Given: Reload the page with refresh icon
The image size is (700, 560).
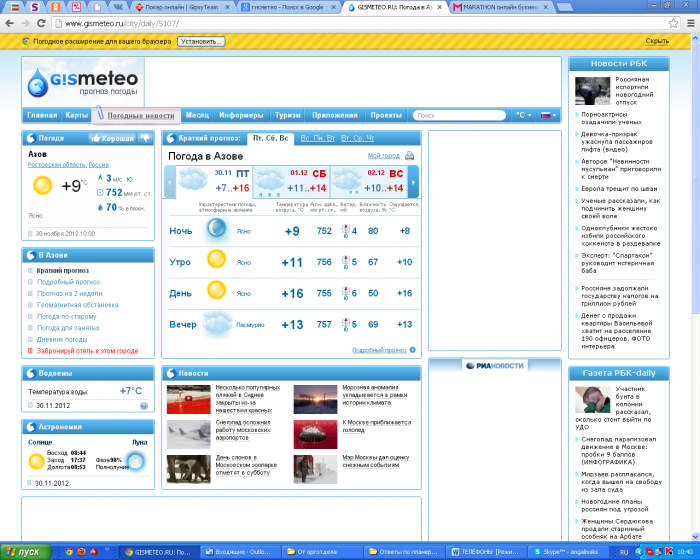Looking at the screenshot, I should point(41,23).
